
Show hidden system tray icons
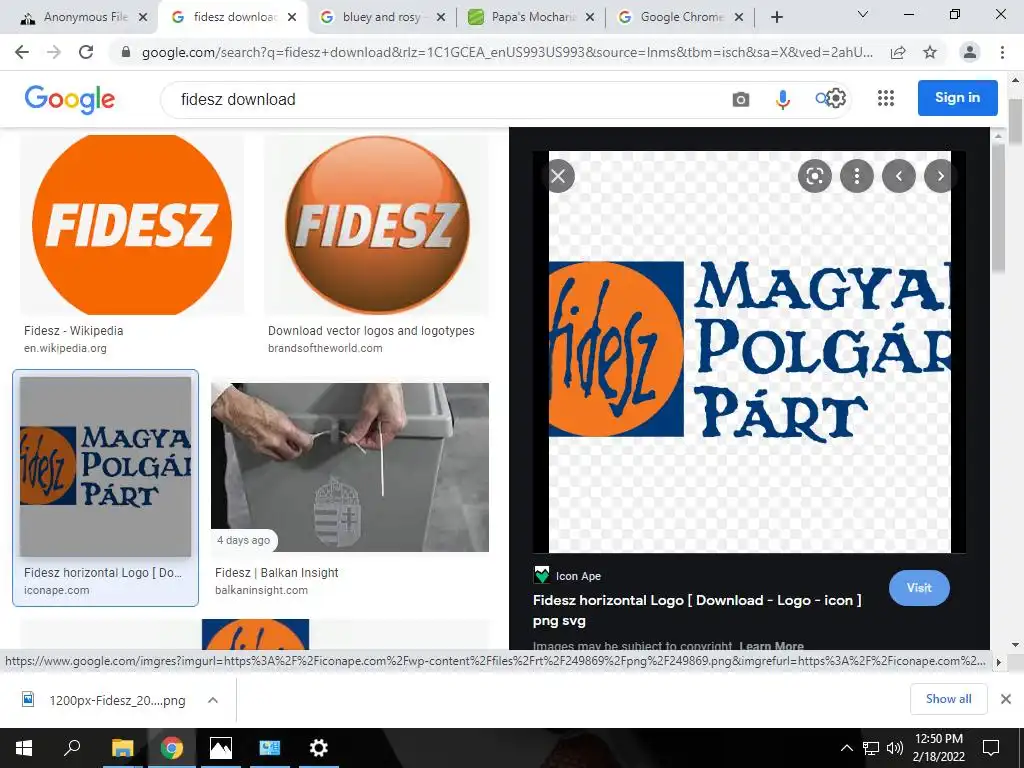tap(846, 748)
